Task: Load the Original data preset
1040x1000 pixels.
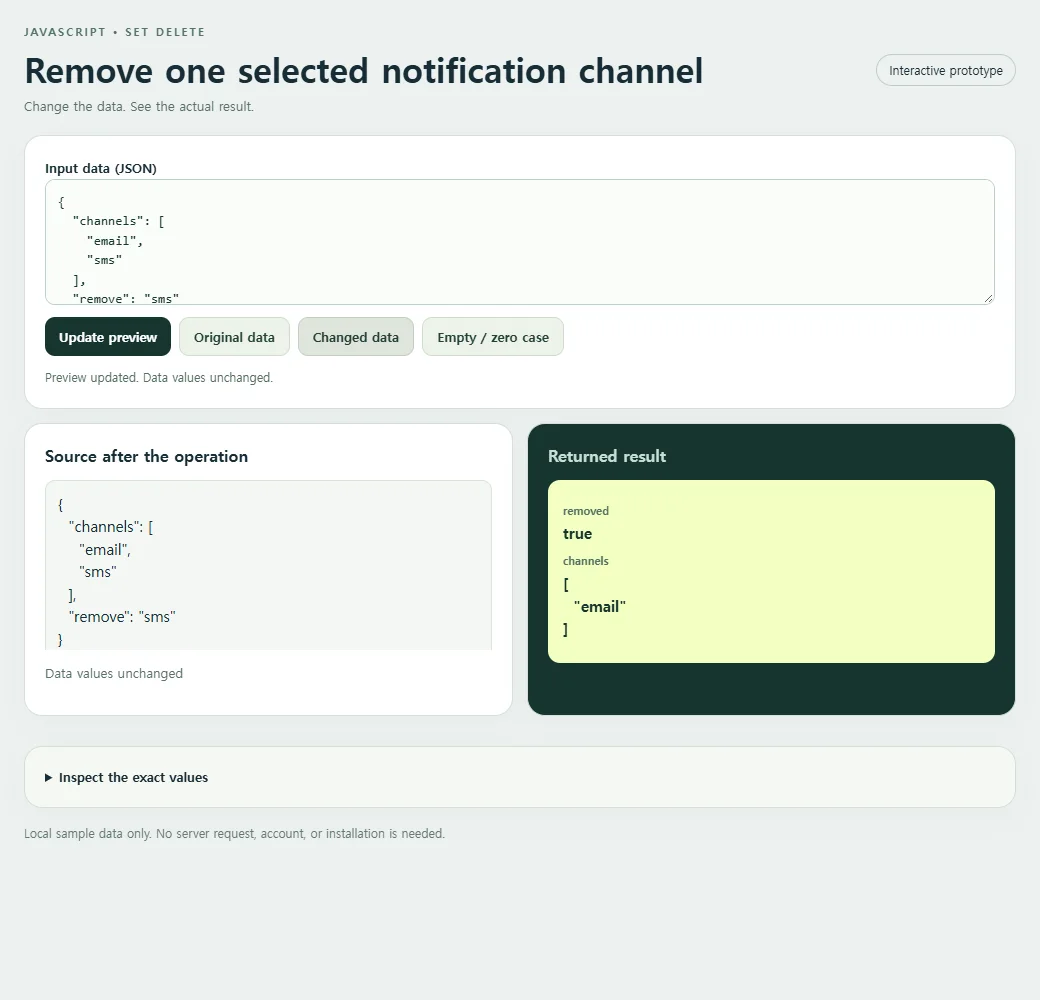Action: [234, 337]
